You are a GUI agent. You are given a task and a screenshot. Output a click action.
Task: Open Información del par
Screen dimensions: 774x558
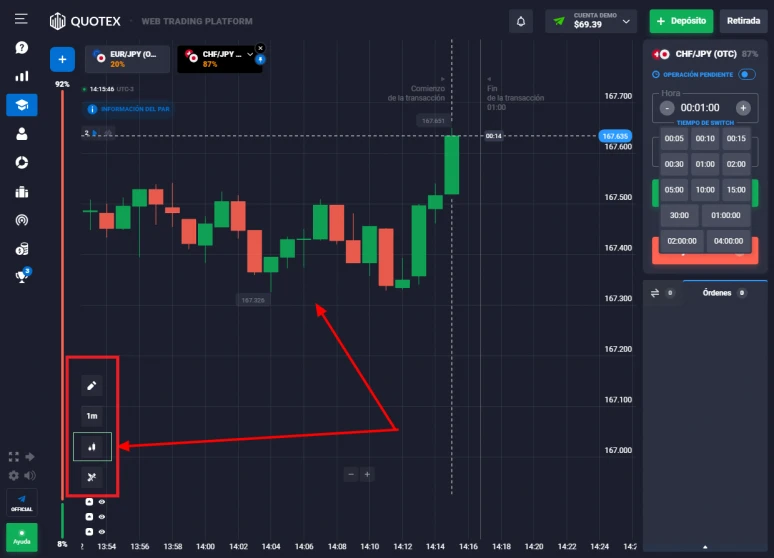(x=129, y=109)
